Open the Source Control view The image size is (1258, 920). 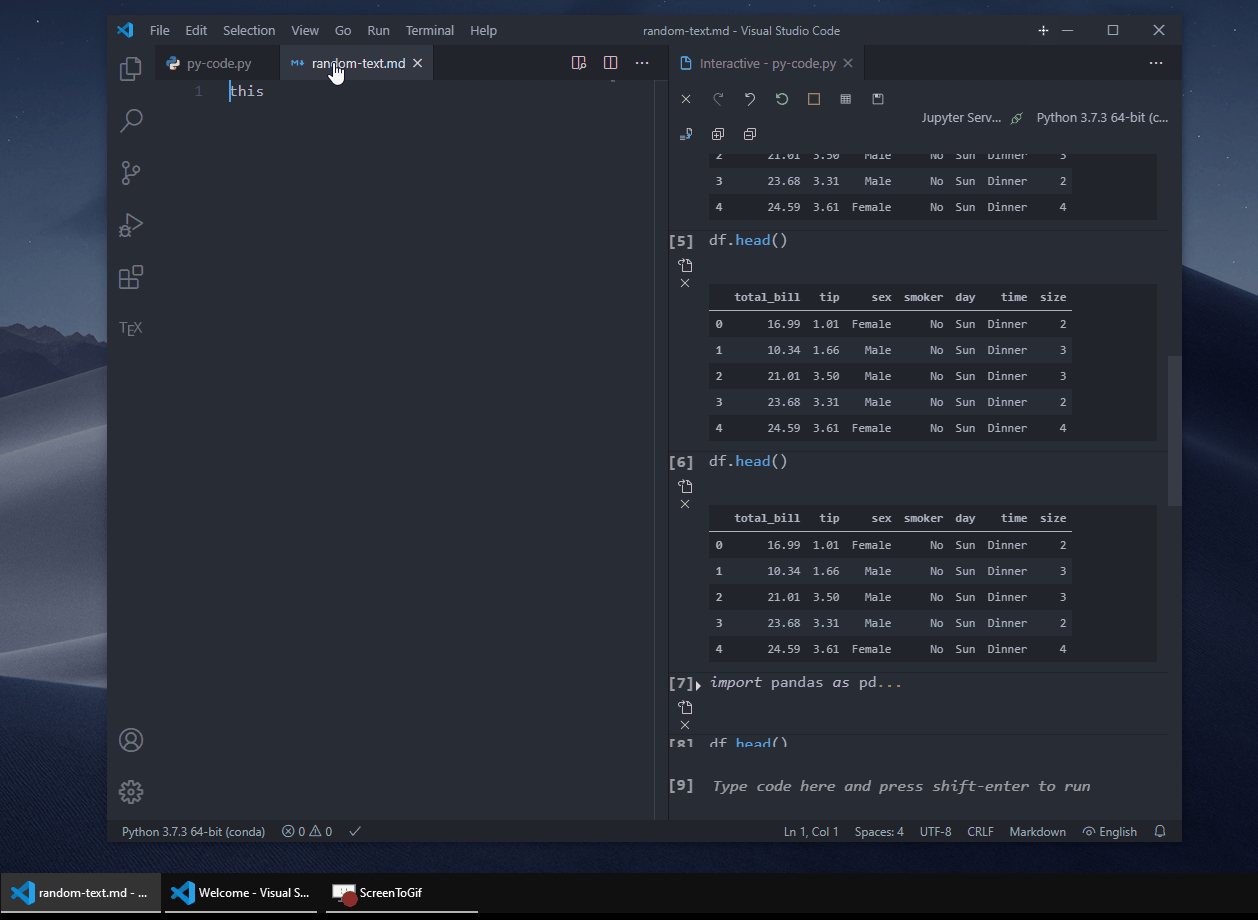click(x=130, y=173)
